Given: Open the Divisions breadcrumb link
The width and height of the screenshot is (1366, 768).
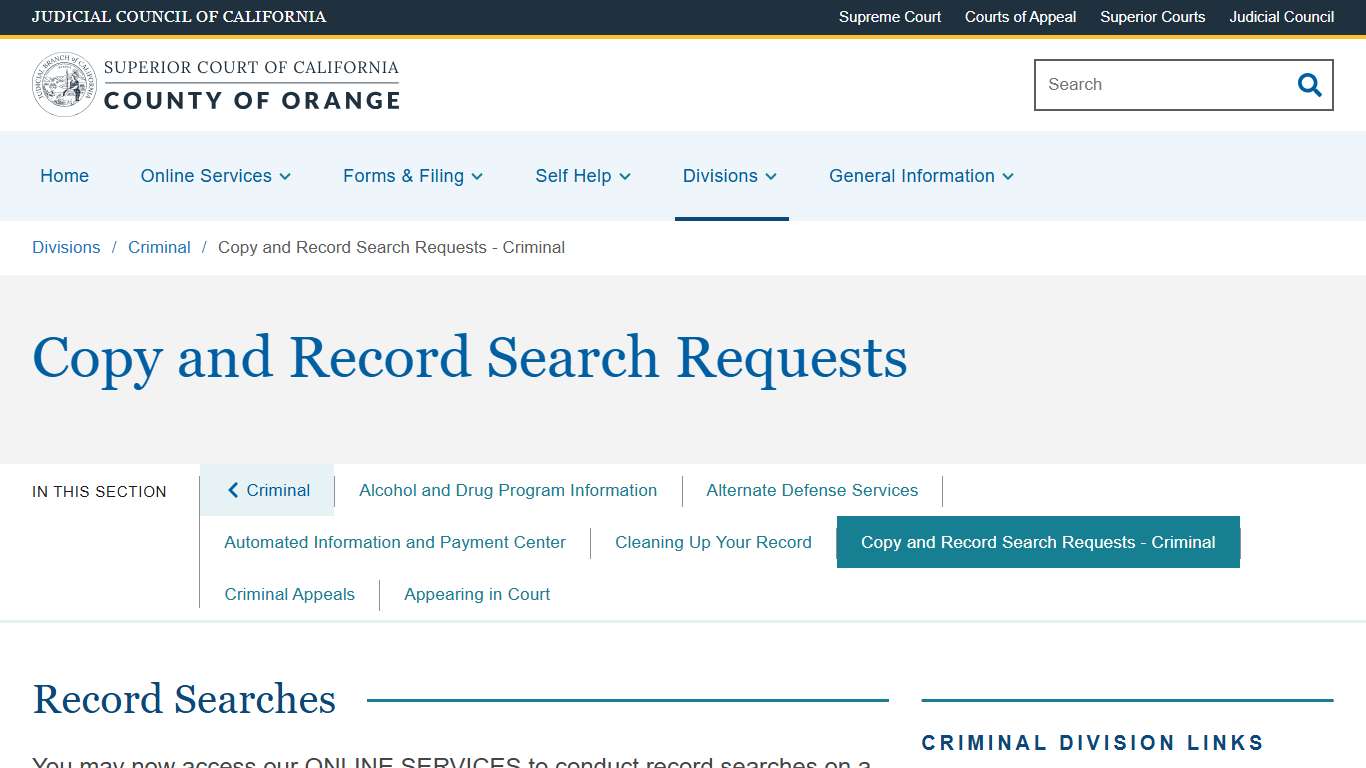Looking at the screenshot, I should click(66, 247).
